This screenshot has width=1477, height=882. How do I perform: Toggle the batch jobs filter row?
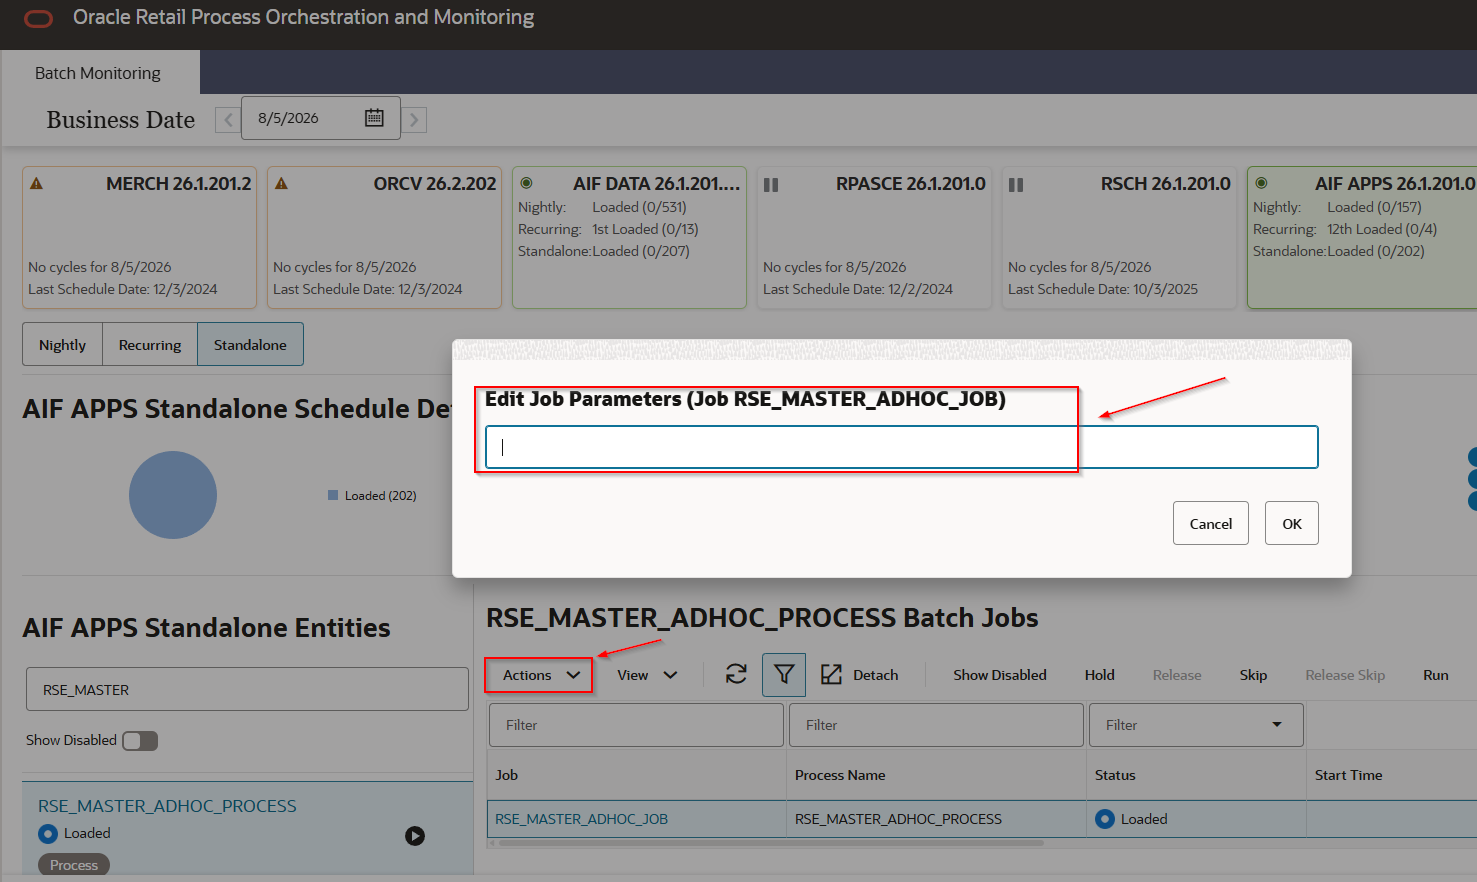tap(784, 675)
